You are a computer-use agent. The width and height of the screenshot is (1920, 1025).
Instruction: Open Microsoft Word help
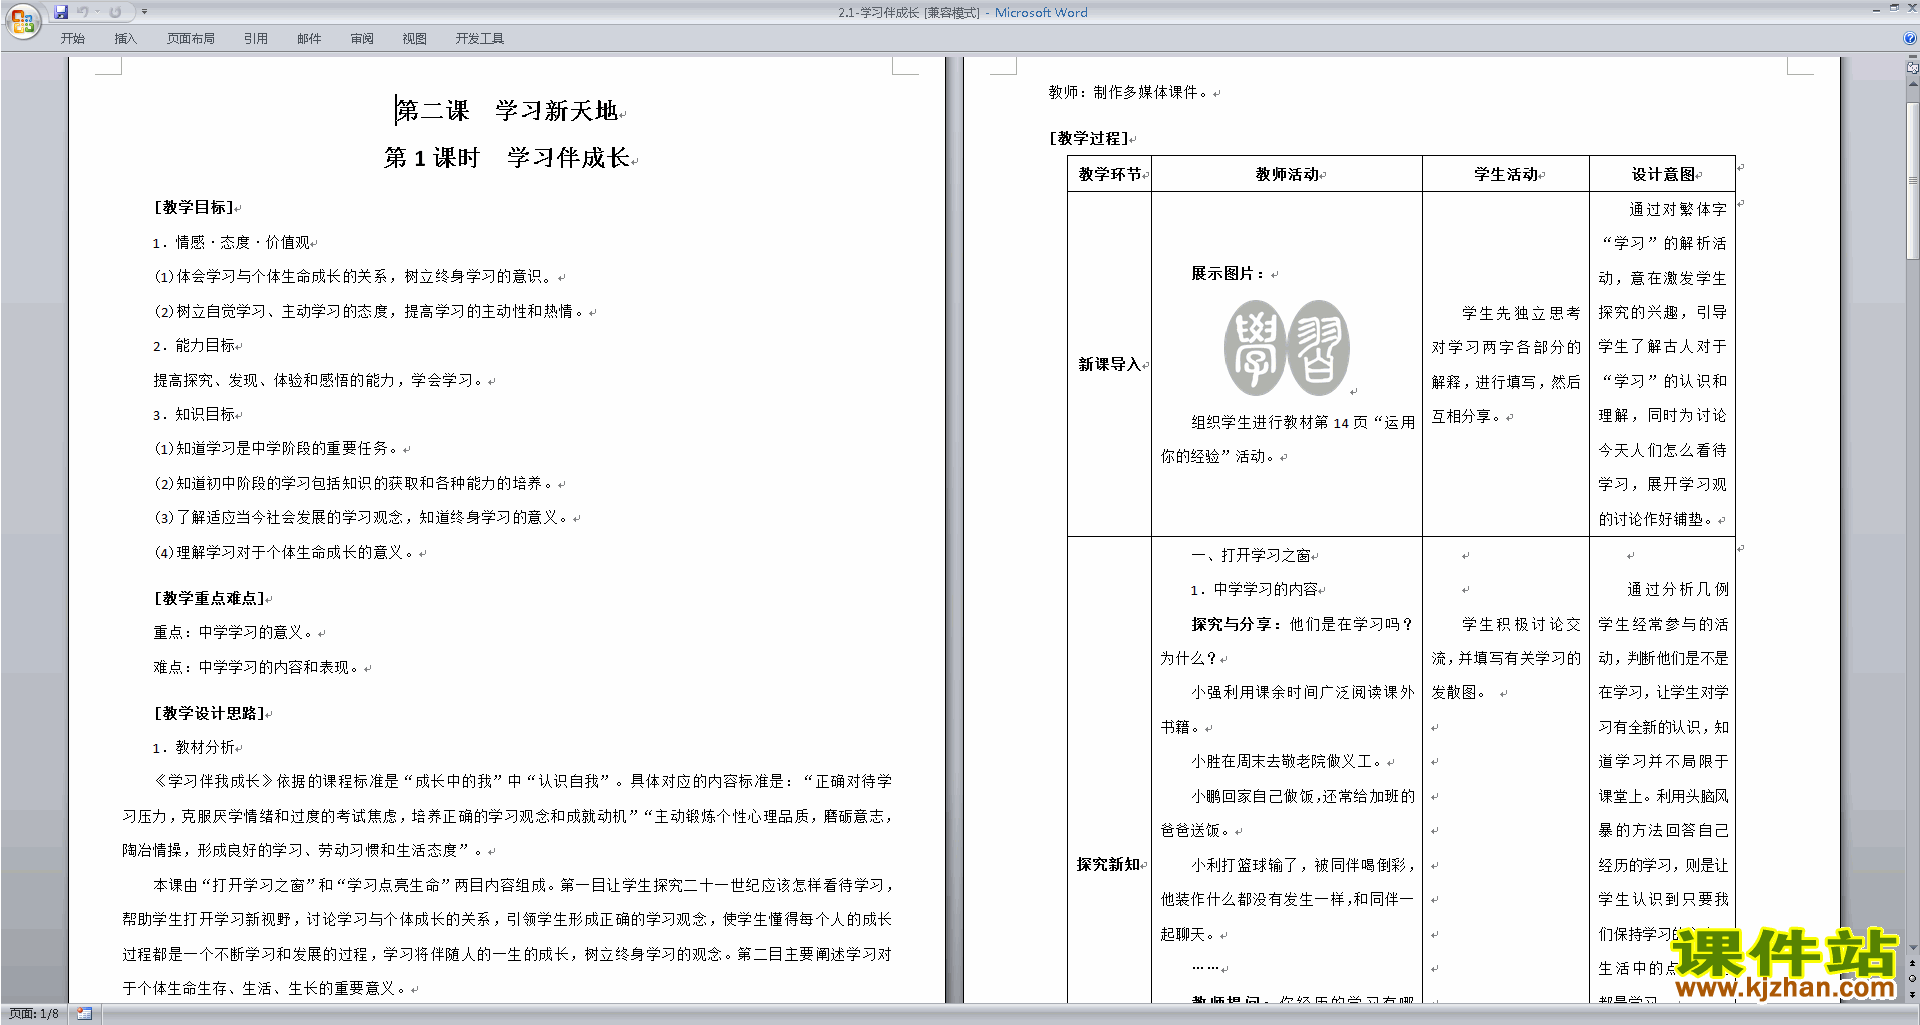(1910, 39)
